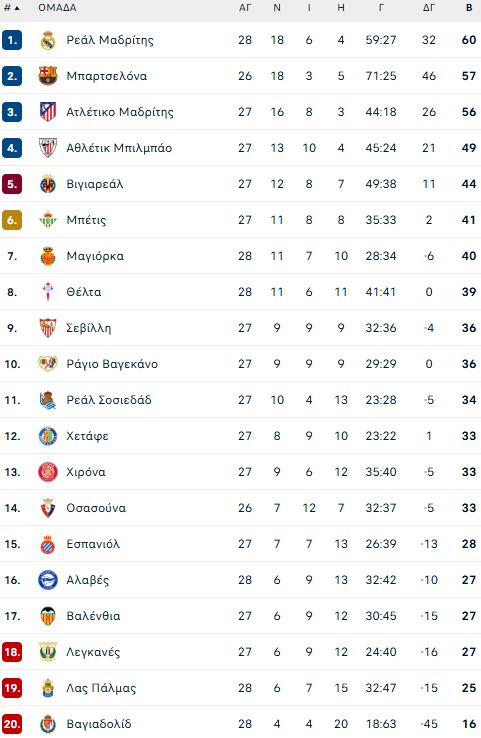Click the blue position badge number 1
481x738 pixels.
(12, 40)
